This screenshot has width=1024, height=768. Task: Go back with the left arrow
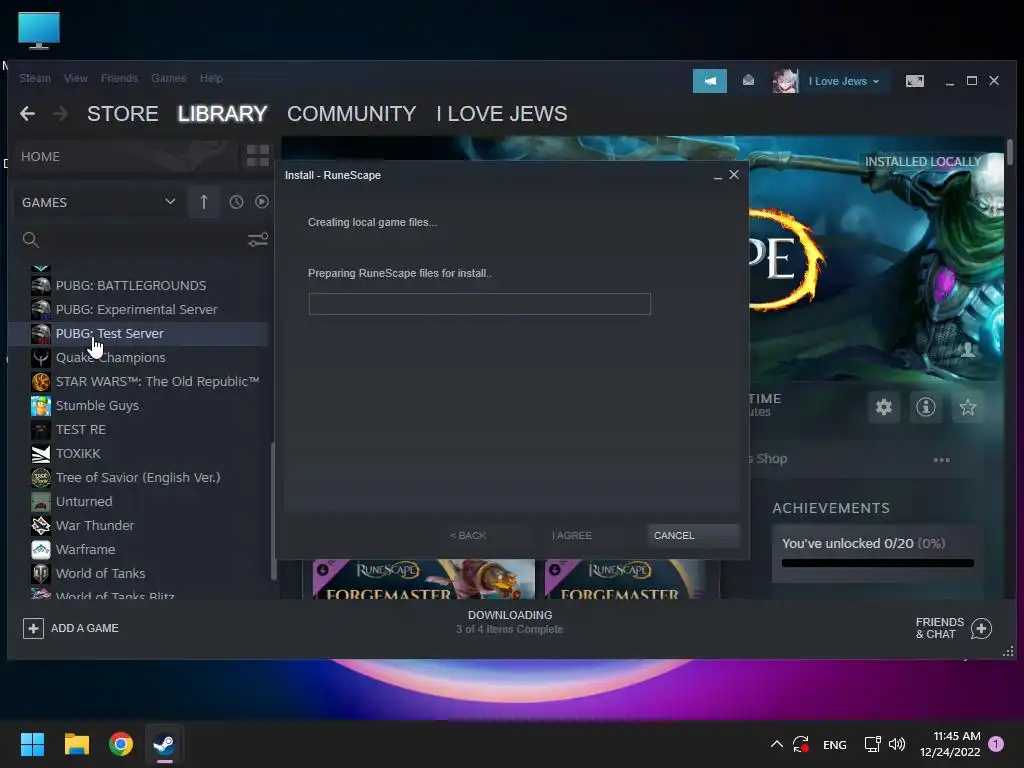pyautogui.click(x=27, y=114)
